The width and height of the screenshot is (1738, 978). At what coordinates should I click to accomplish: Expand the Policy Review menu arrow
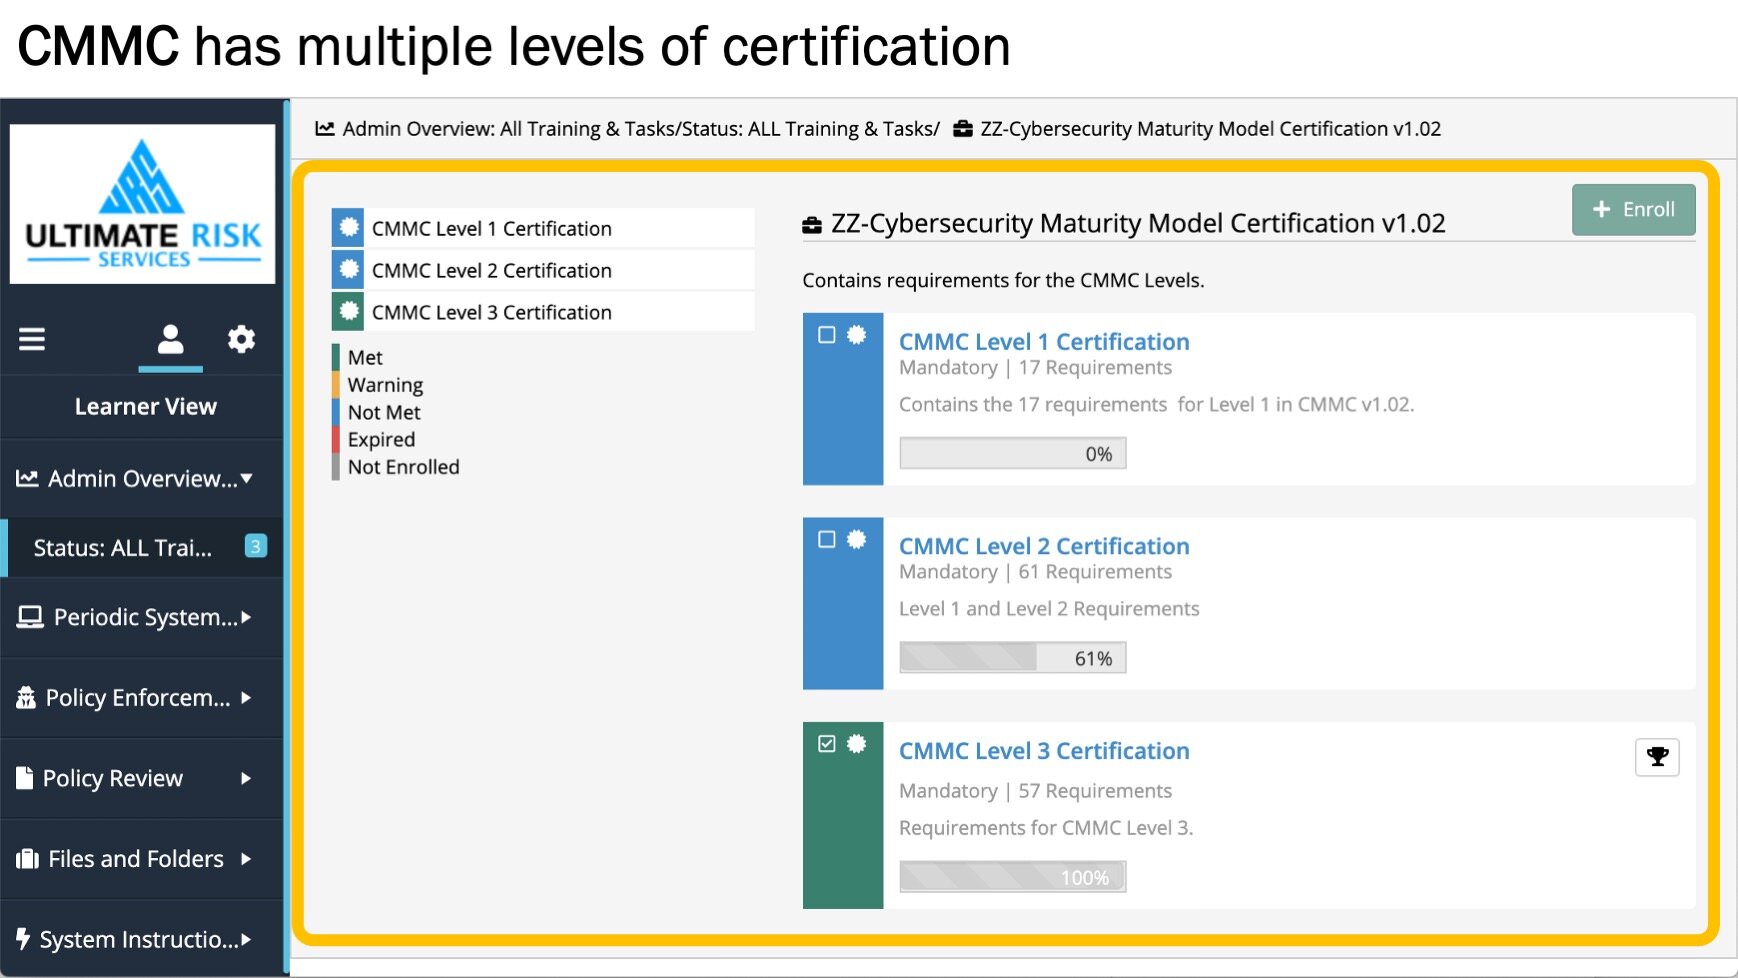coord(246,779)
